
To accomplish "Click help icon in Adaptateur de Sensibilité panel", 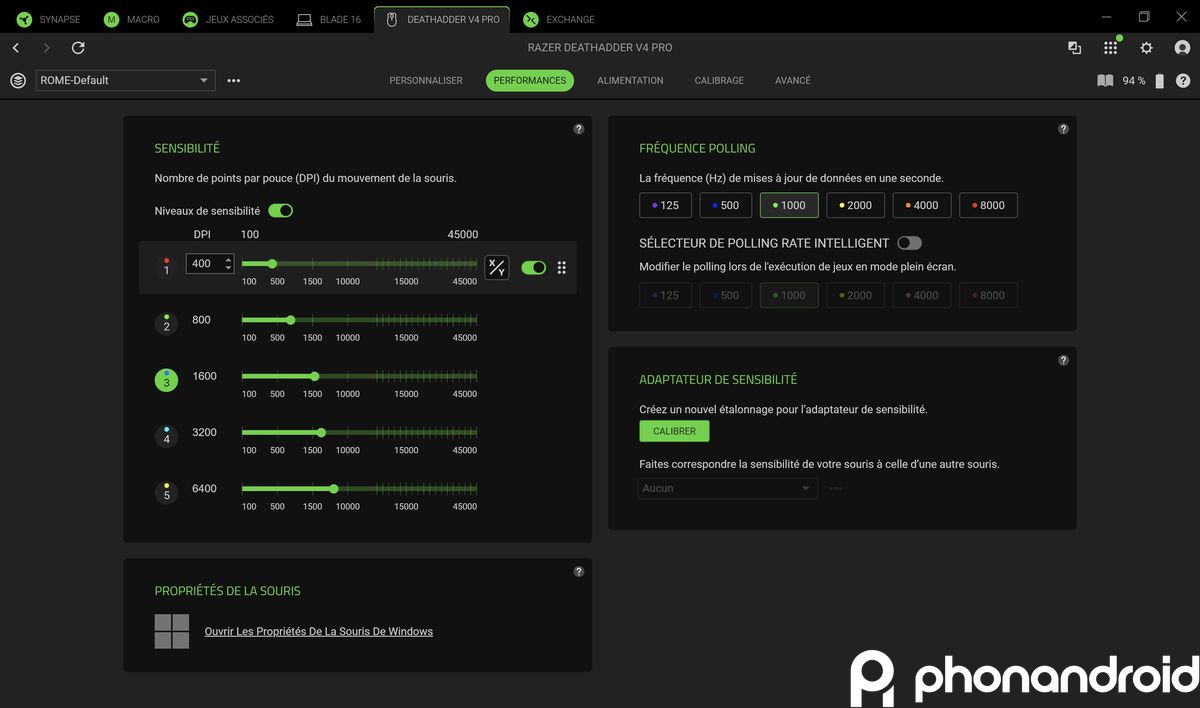I will click(1063, 360).
